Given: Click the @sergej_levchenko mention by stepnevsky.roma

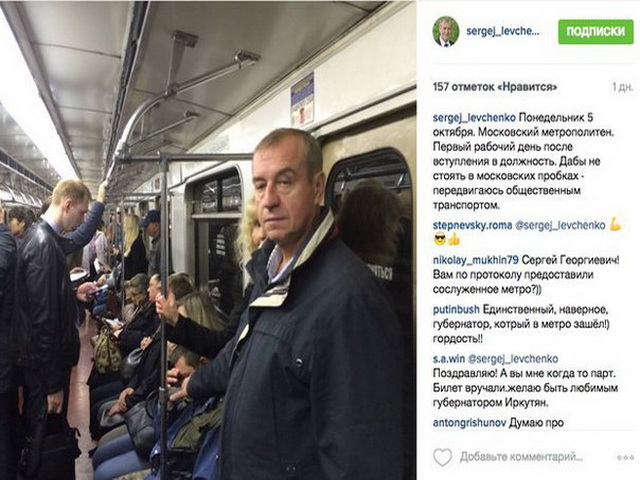Looking at the screenshot, I should pos(560,225).
